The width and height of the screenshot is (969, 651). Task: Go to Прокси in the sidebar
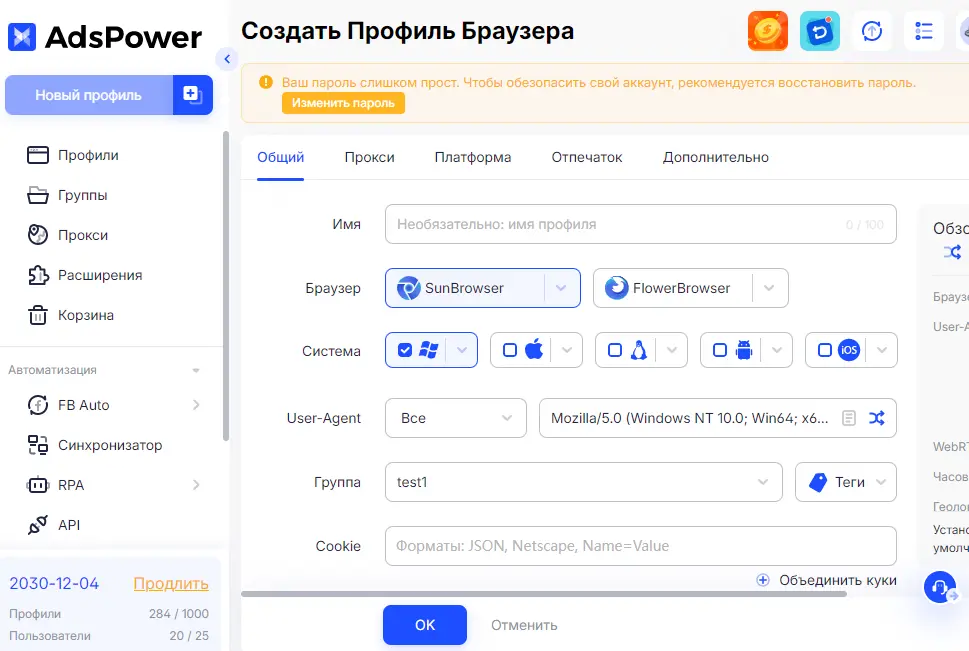click(67, 235)
